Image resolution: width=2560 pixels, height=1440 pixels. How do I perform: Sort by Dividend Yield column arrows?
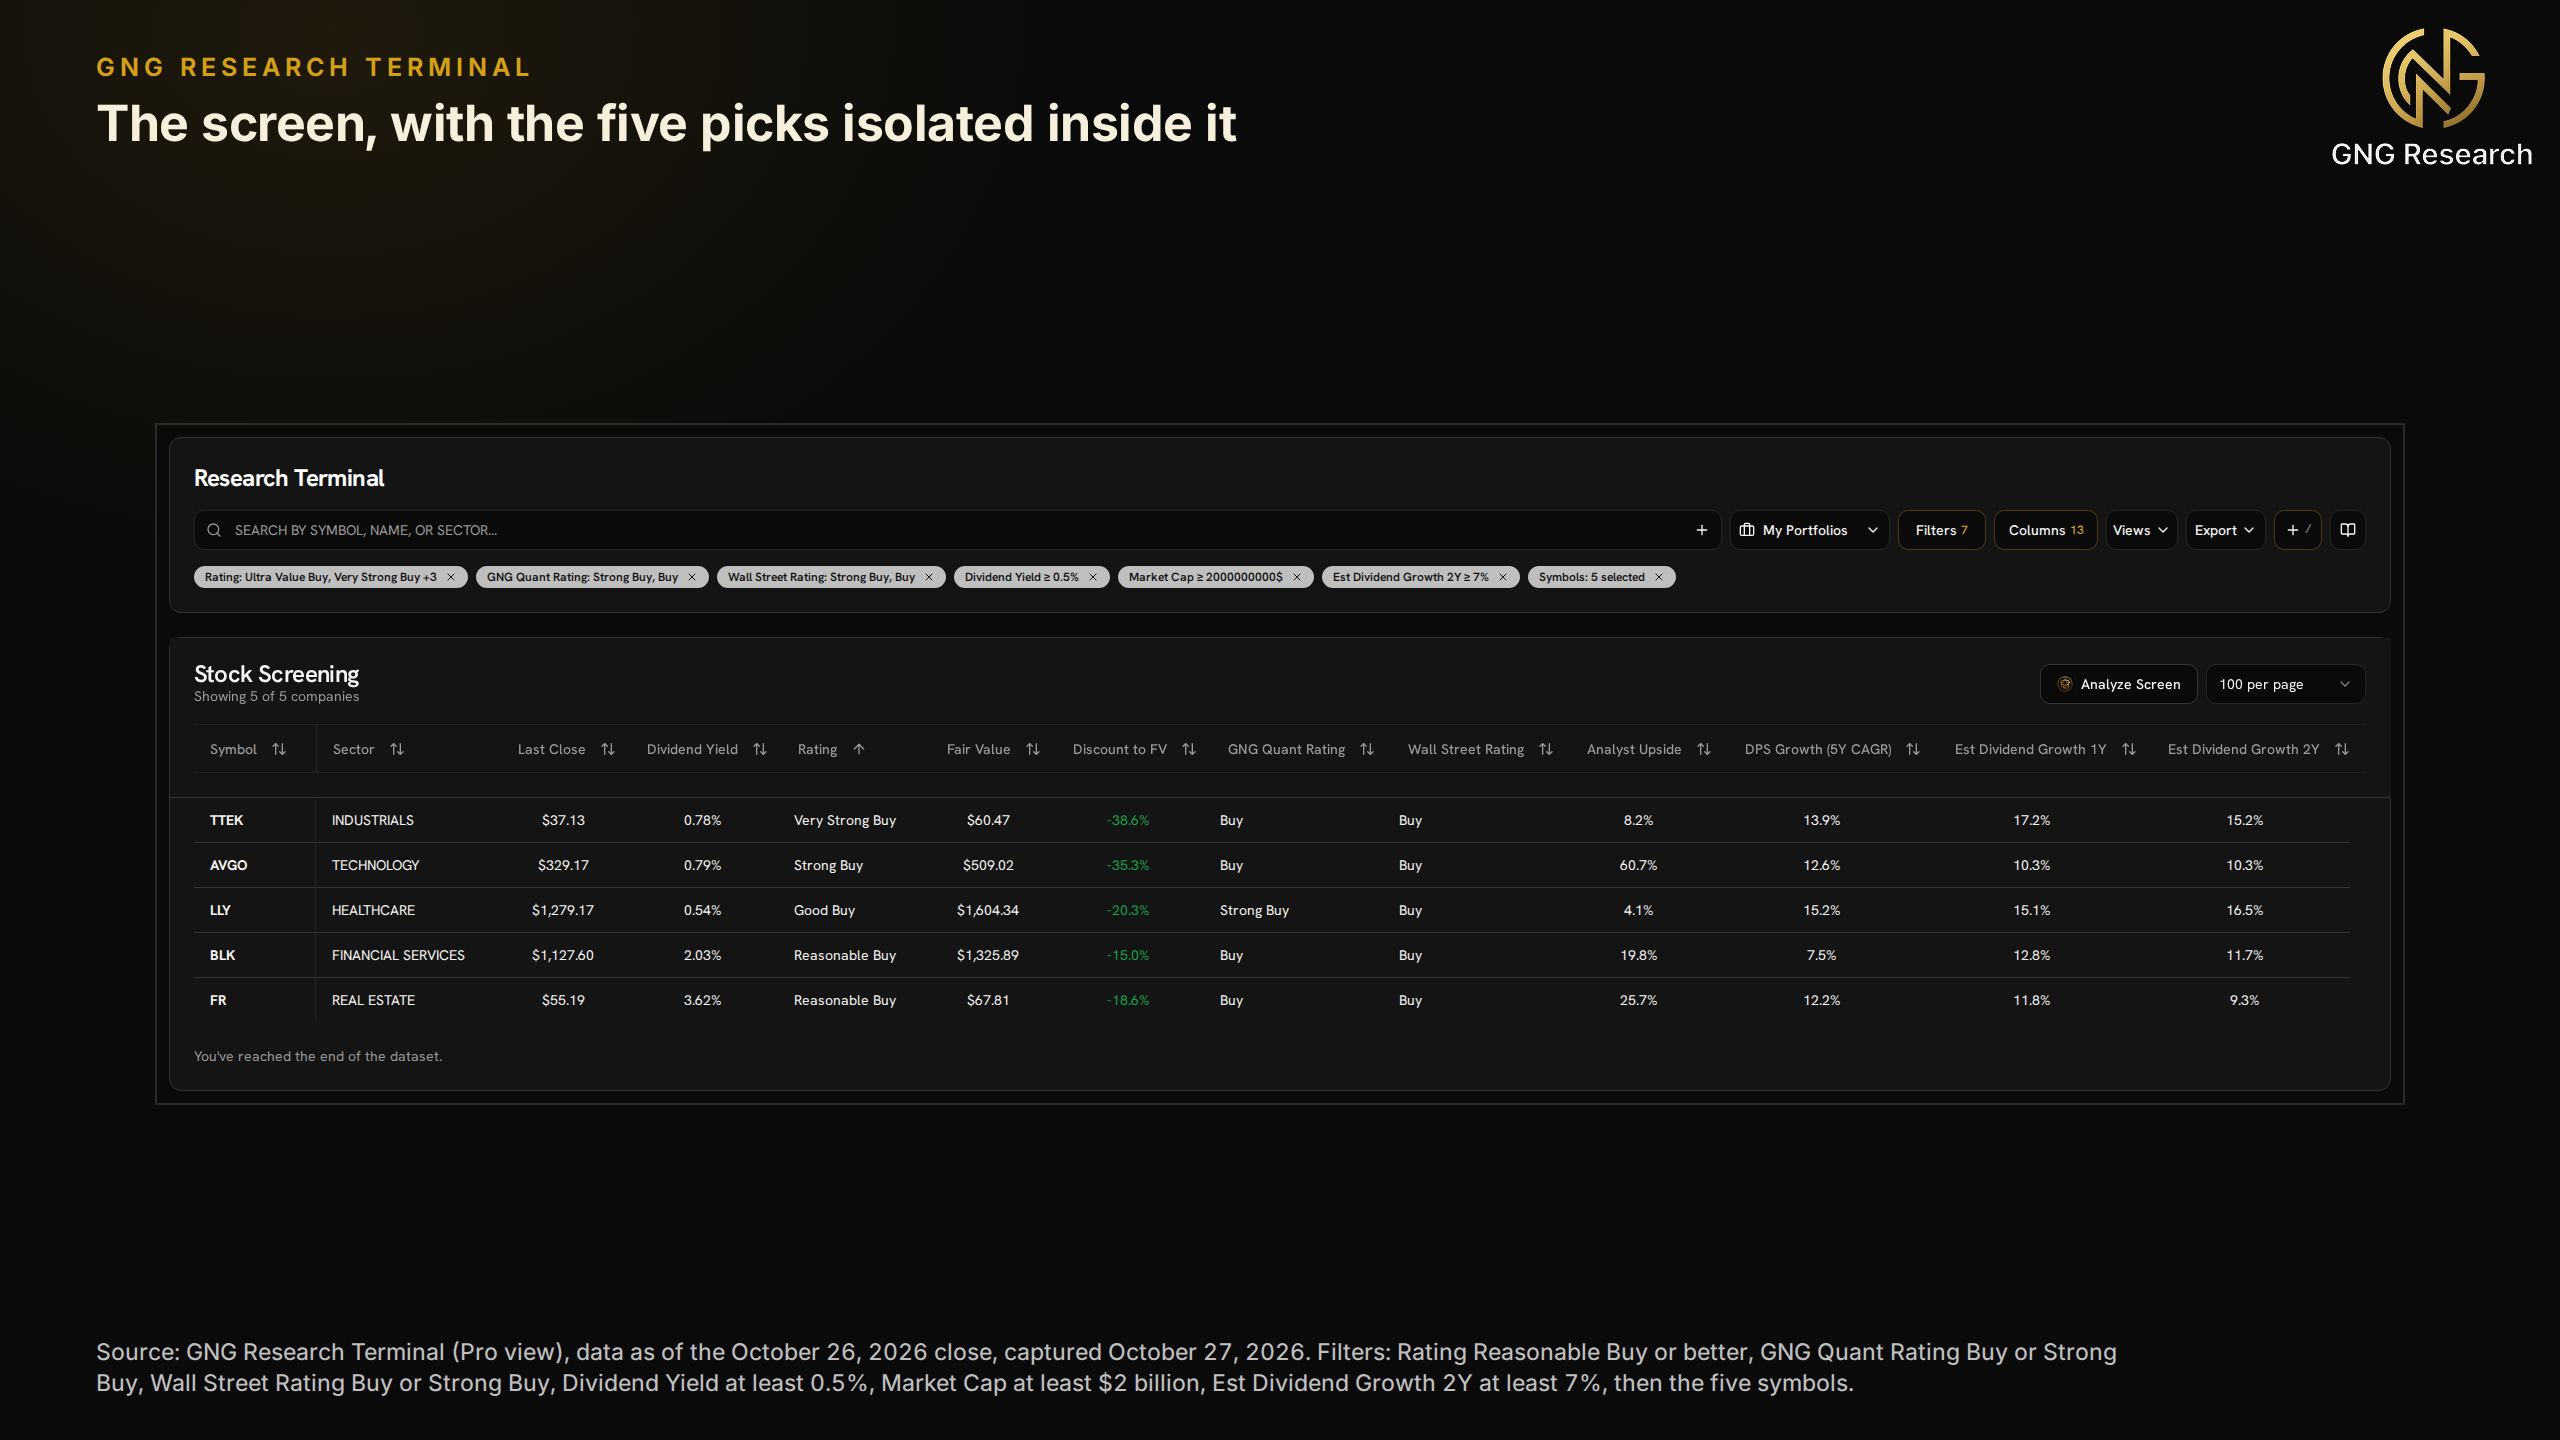[x=760, y=749]
